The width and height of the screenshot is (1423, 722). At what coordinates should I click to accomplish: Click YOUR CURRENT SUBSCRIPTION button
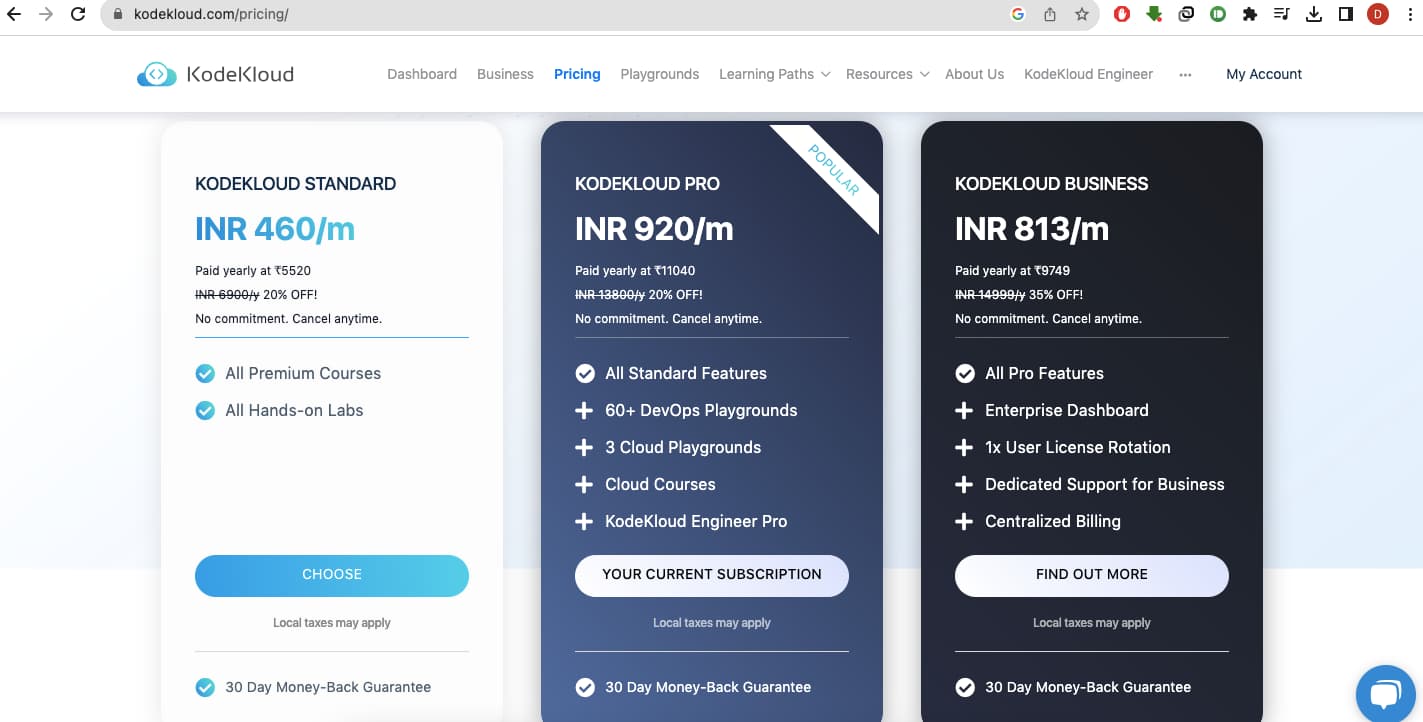pos(712,575)
